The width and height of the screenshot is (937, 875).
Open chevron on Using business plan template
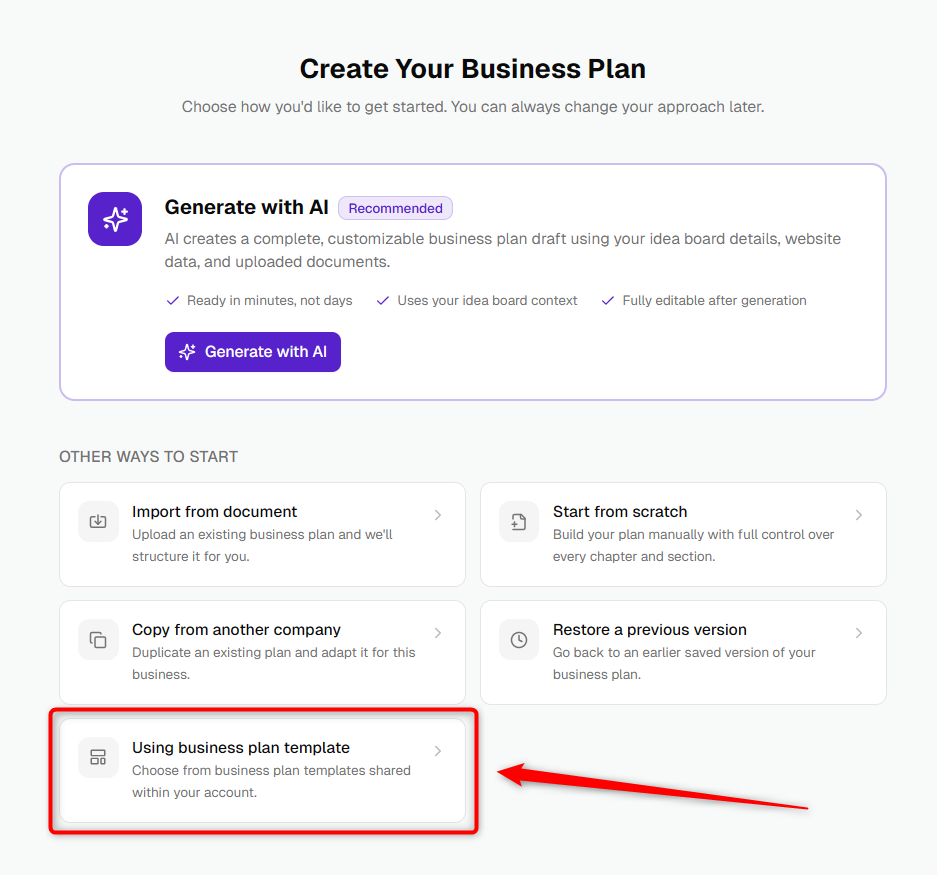(438, 751)
